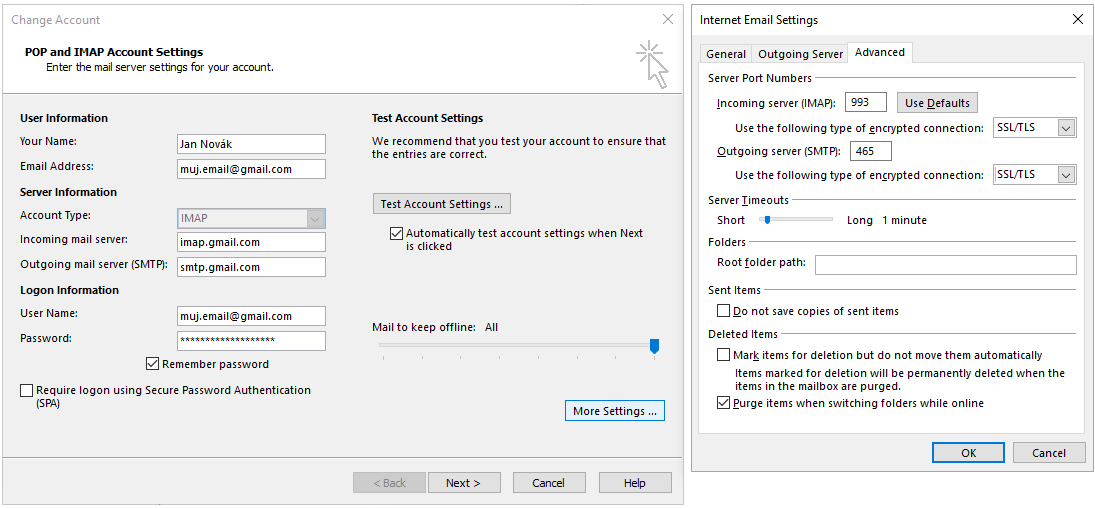Select the Advanced tab
The image size is (1095, 508).
click(x=879, y=52)
